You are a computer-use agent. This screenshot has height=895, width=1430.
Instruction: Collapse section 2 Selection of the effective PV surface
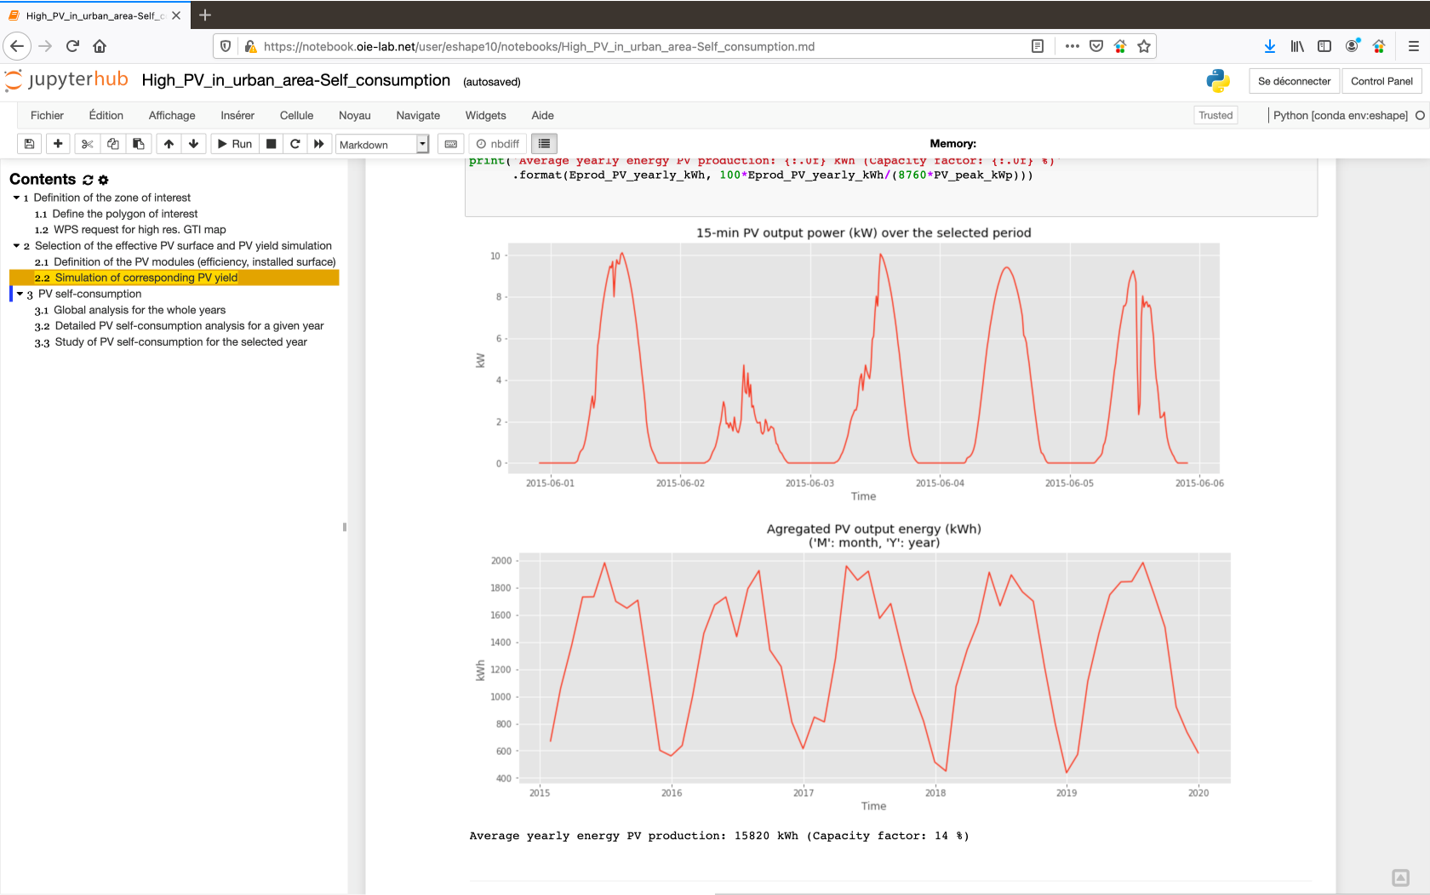15,245
